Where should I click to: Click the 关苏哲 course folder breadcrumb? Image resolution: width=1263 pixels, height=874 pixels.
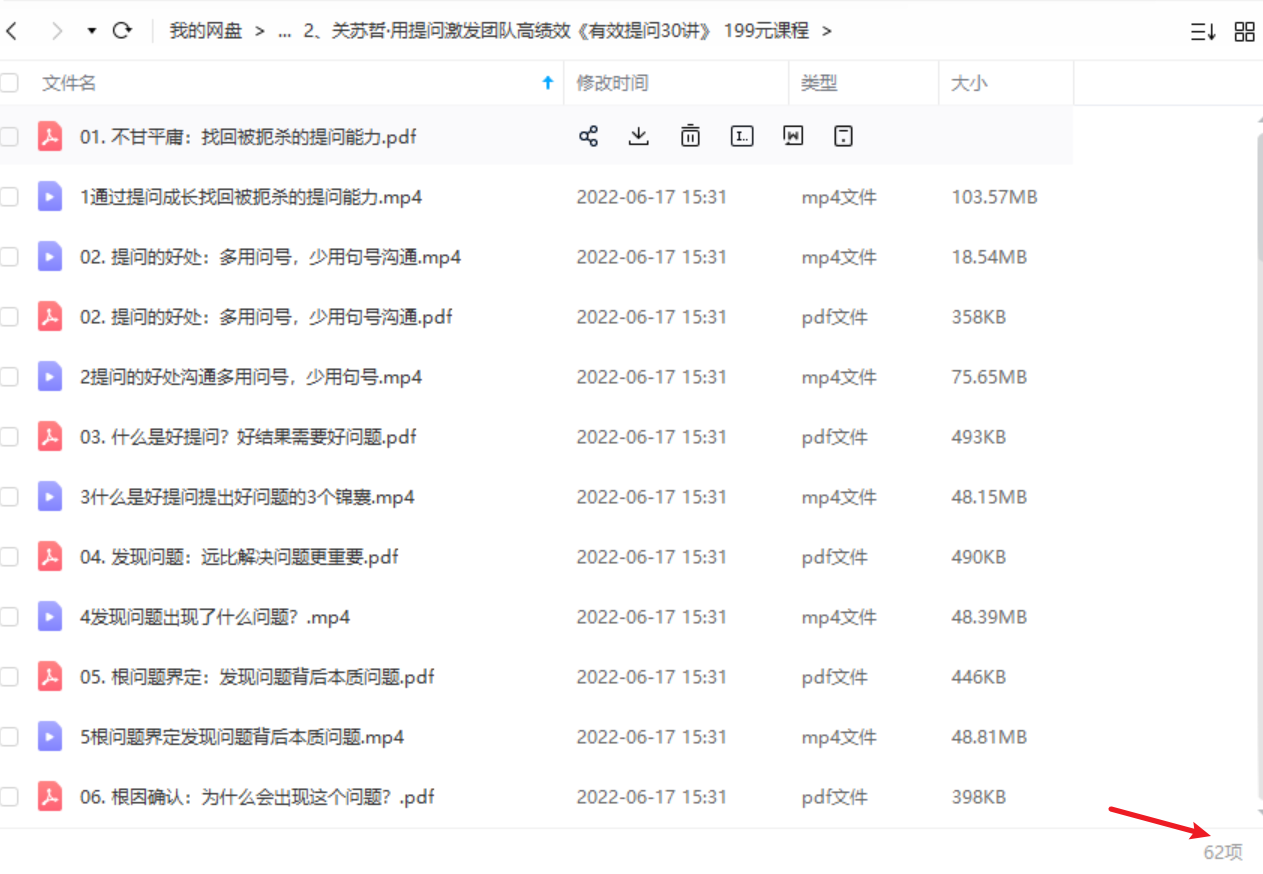pos(556,31)
